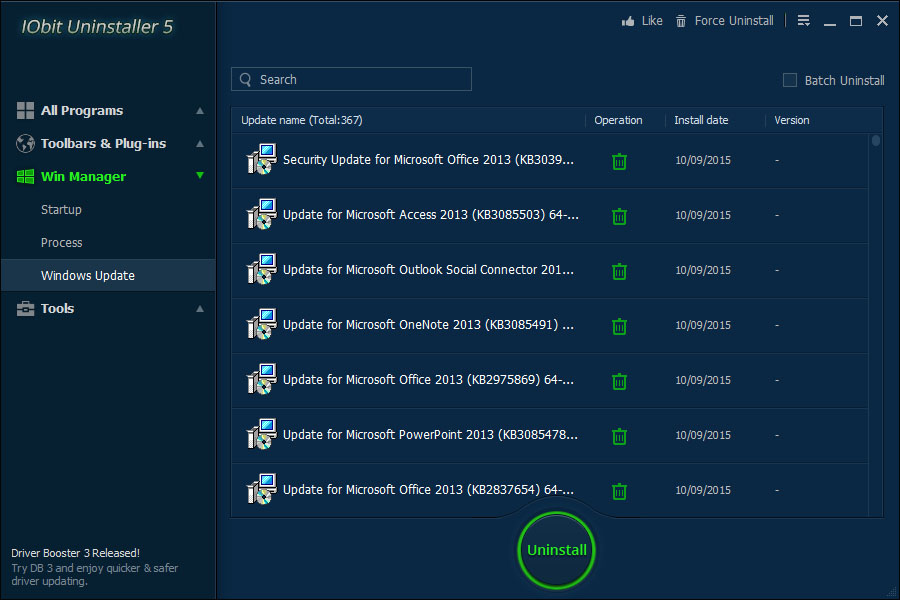Click trash icon for Security Update KB3039 row
Screen dimensions: 900x600
click(619, 161)
